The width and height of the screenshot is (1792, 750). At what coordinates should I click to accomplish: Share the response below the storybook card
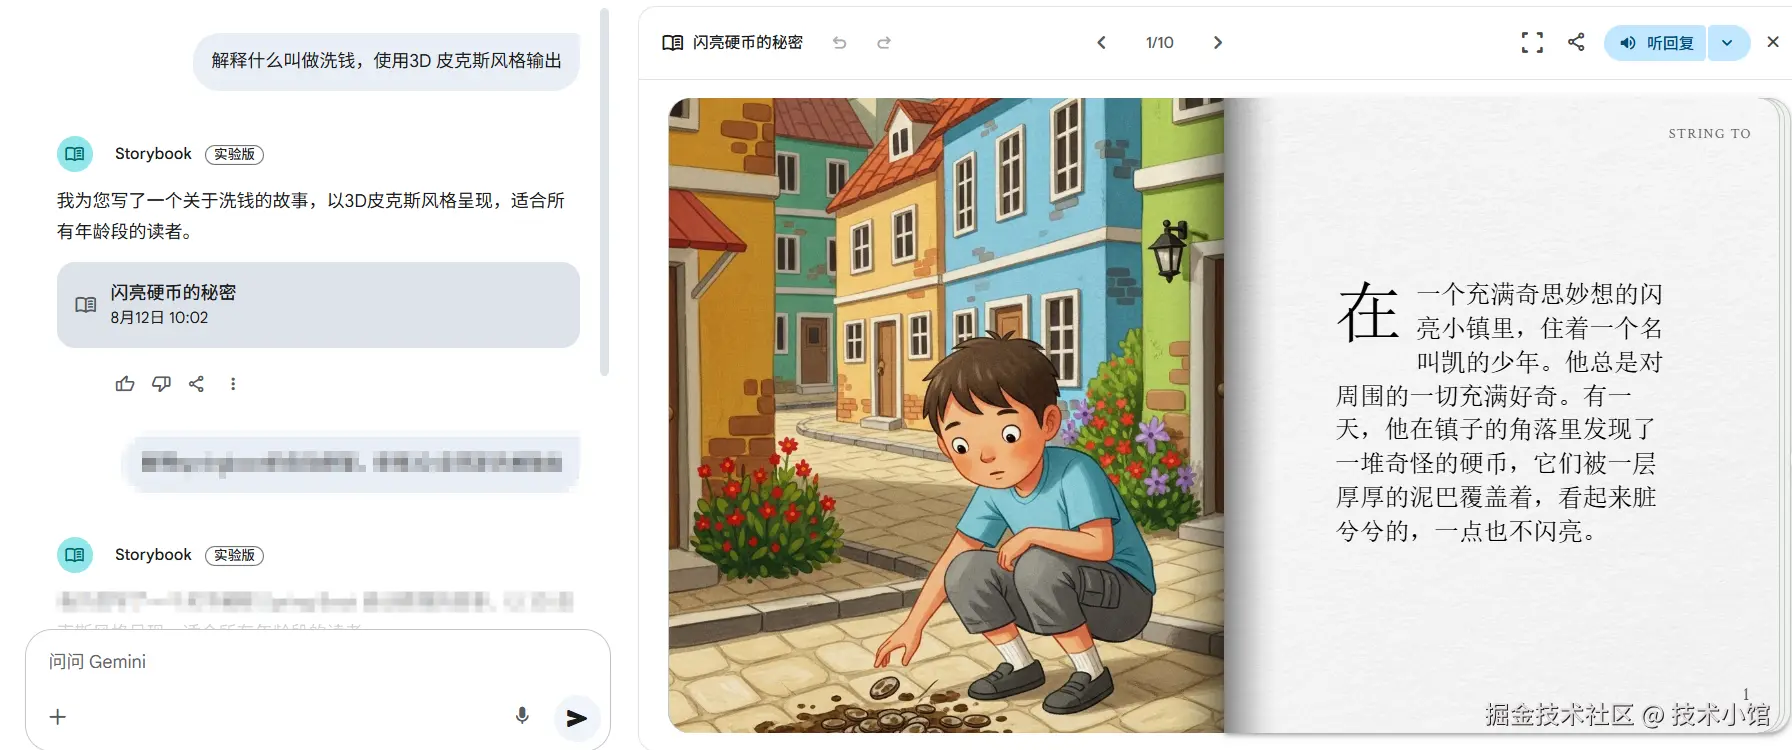197,384
